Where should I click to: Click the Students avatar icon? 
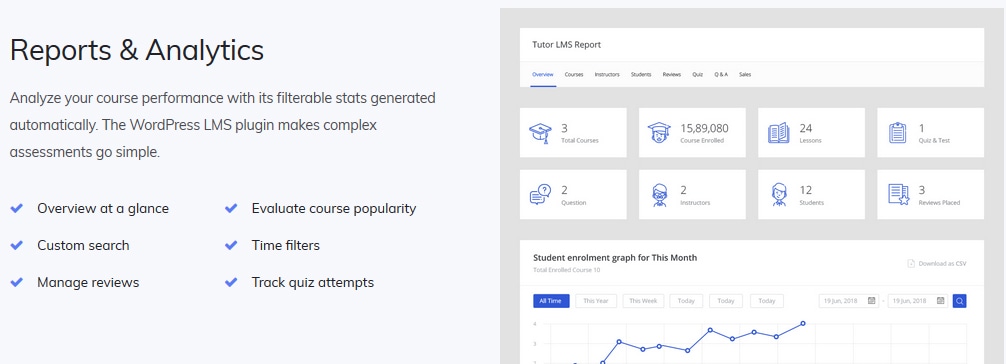(779, 195)
